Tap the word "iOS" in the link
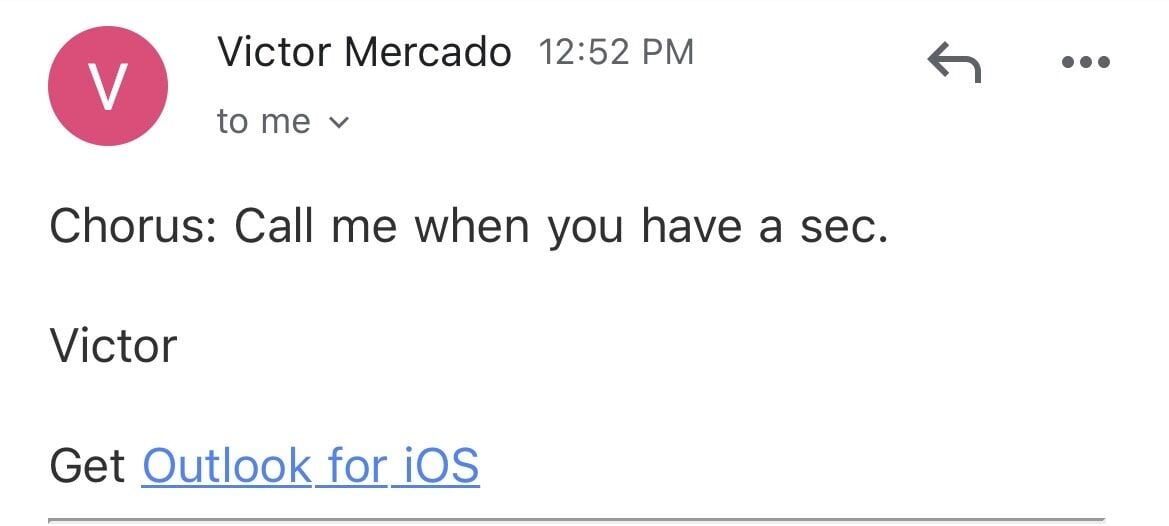This screenshot has height=526, width=1169. tap(441, 466)
